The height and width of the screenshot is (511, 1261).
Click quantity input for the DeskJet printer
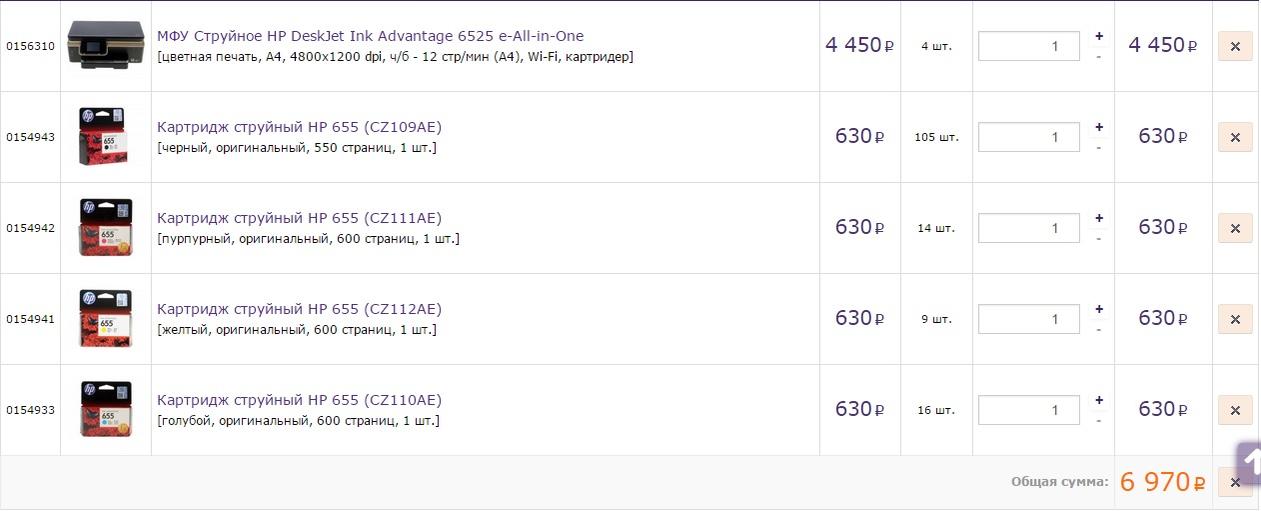1029,46
